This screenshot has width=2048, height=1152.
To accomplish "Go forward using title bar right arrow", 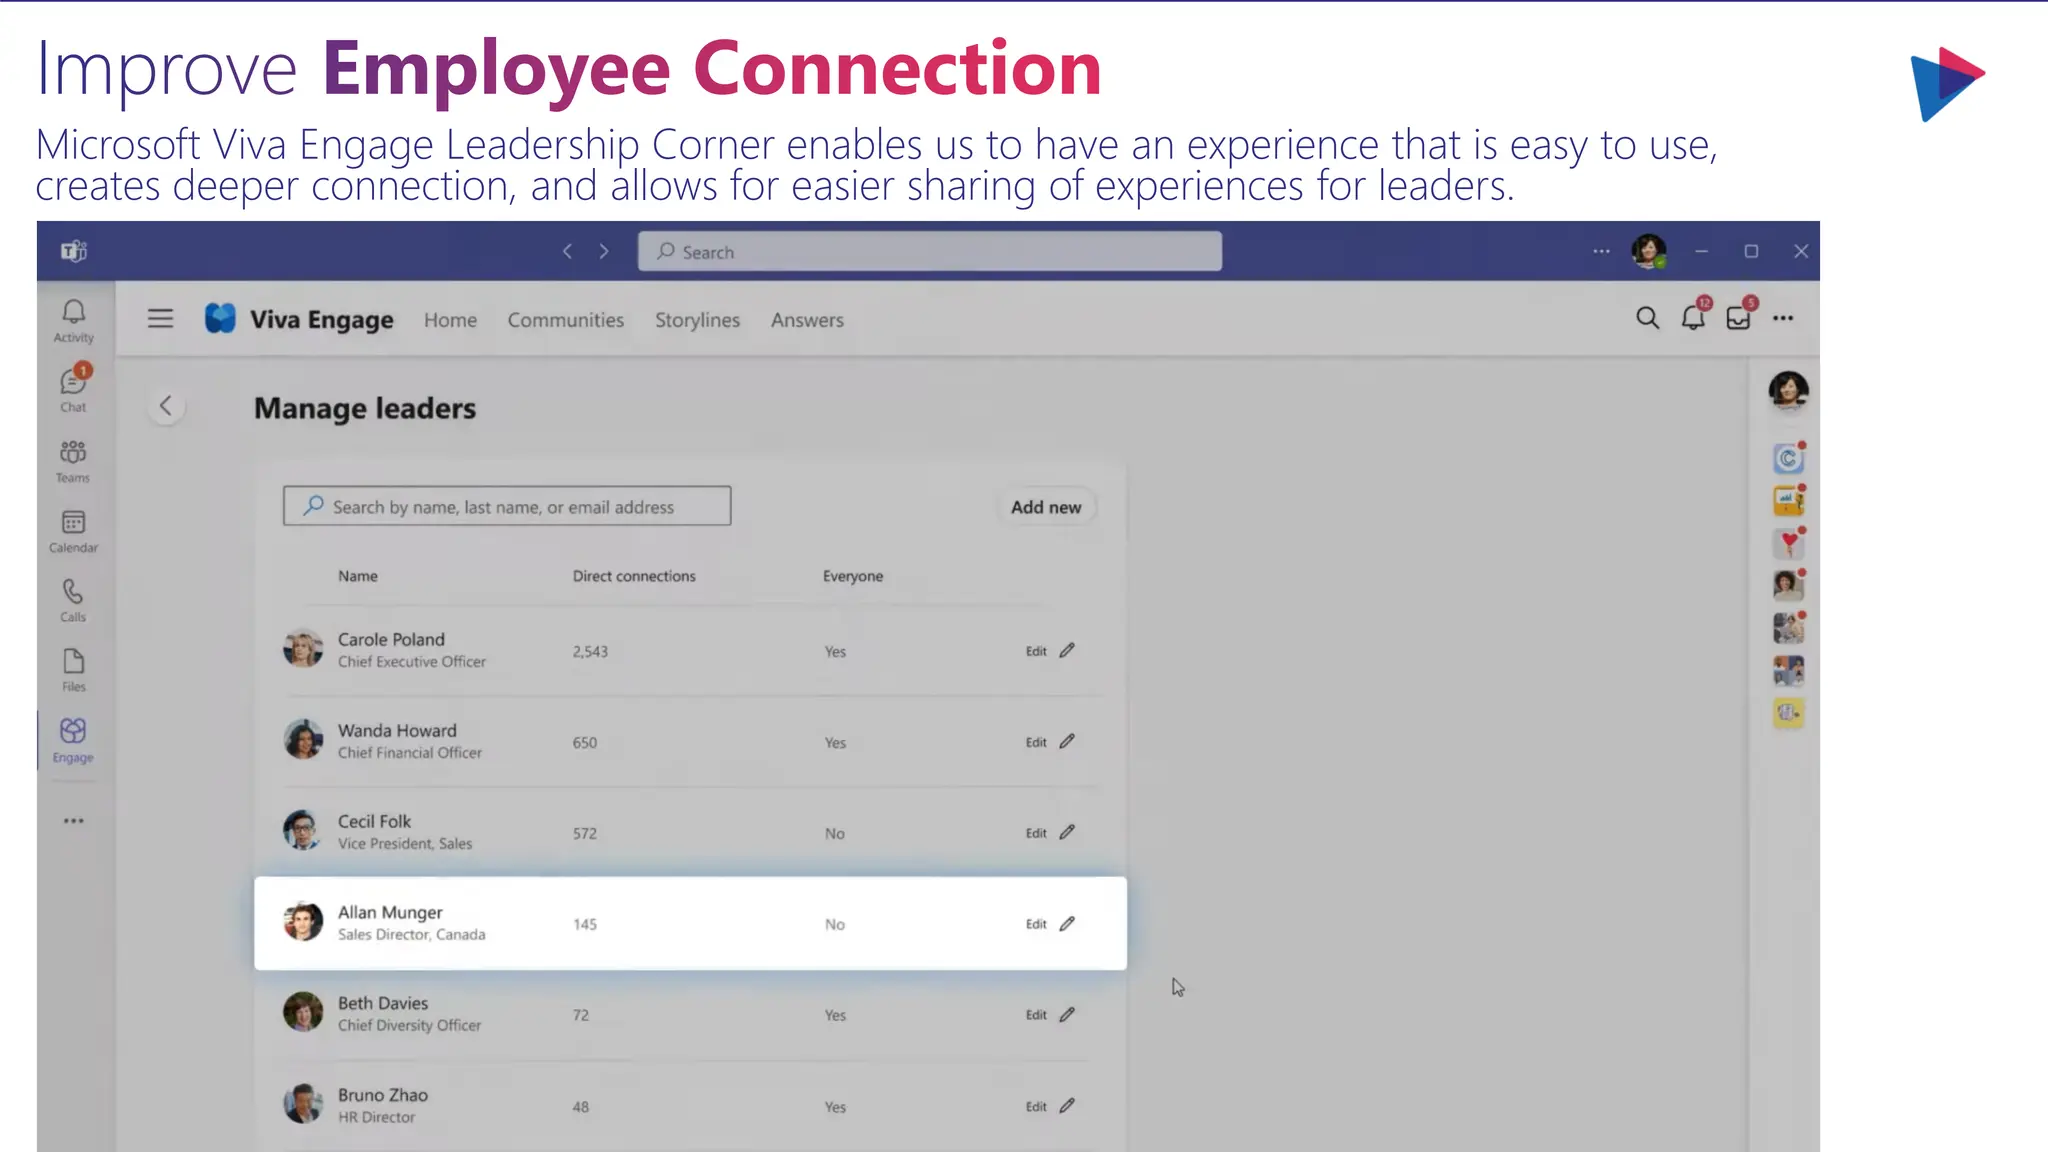I will [604, 251].
